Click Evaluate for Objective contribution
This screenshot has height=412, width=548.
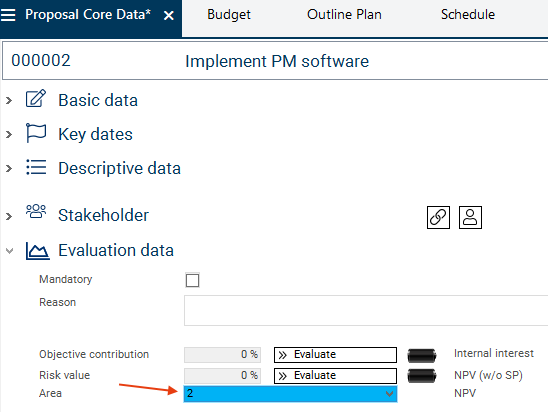tap(336, 355)
